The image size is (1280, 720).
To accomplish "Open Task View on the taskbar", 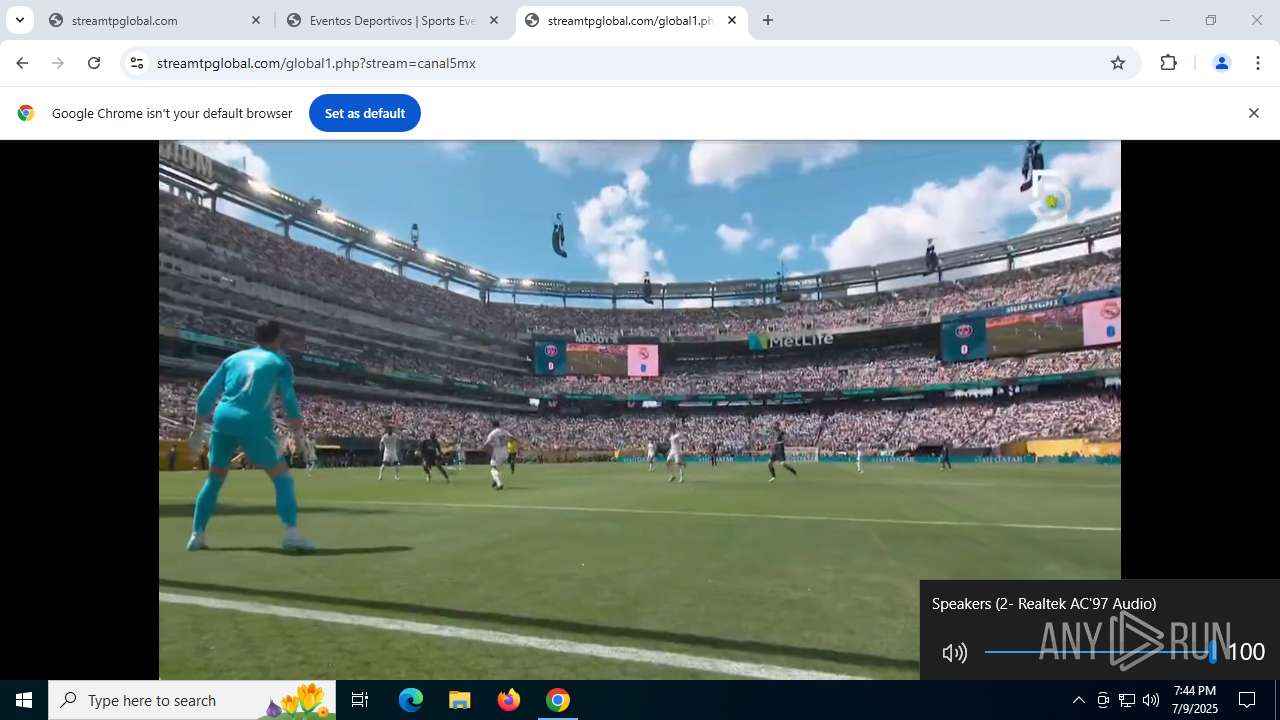I will (360, 700).
